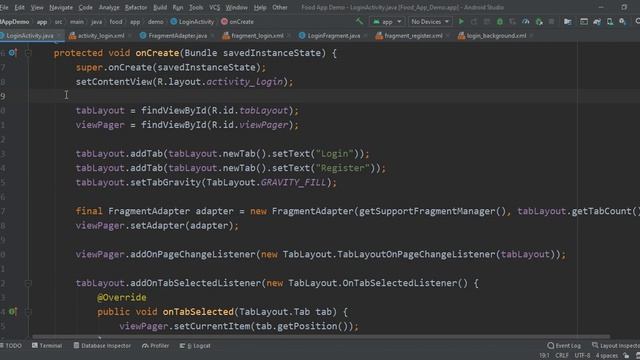The image size is (640, 360).
Task: Open the Other menu
Action: (x=280, y=7)
